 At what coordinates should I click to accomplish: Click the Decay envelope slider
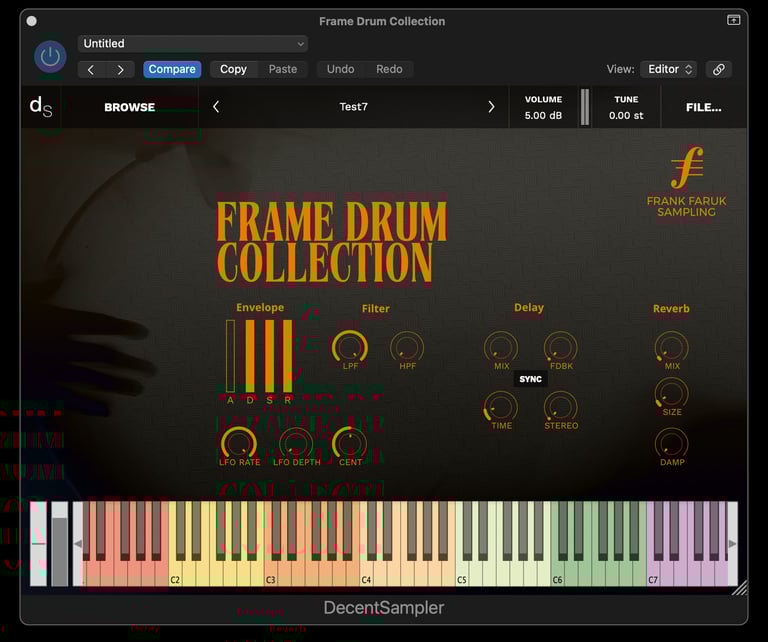pos(250,356)
